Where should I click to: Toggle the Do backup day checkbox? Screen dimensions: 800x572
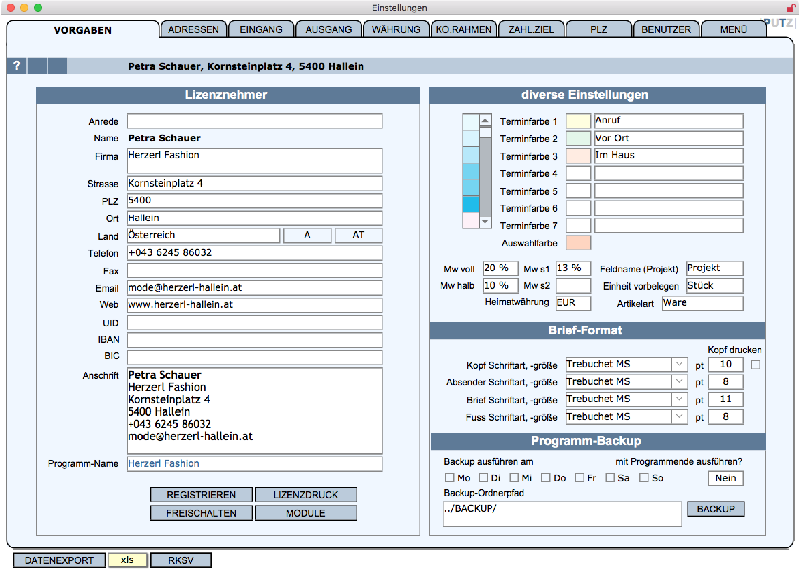pos(546,478)
